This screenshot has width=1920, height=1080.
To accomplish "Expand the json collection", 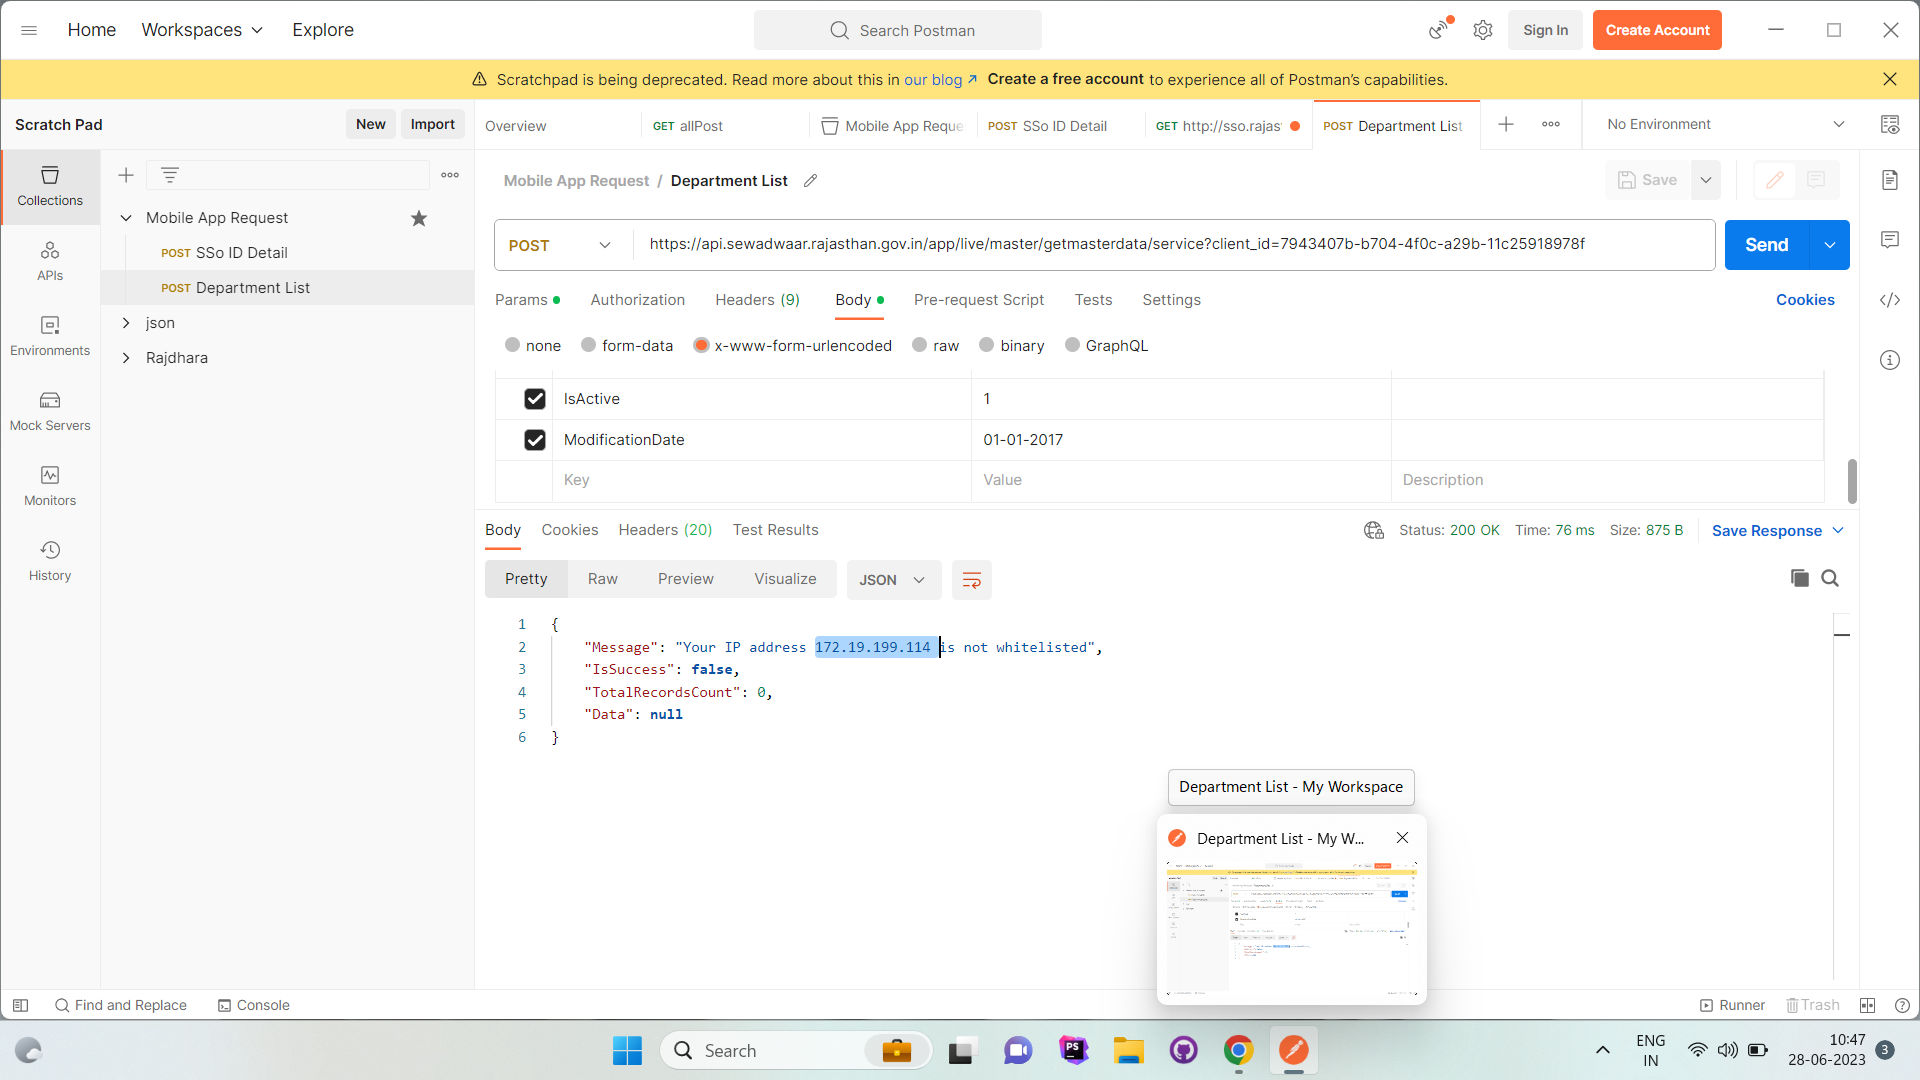I will 126,323.
